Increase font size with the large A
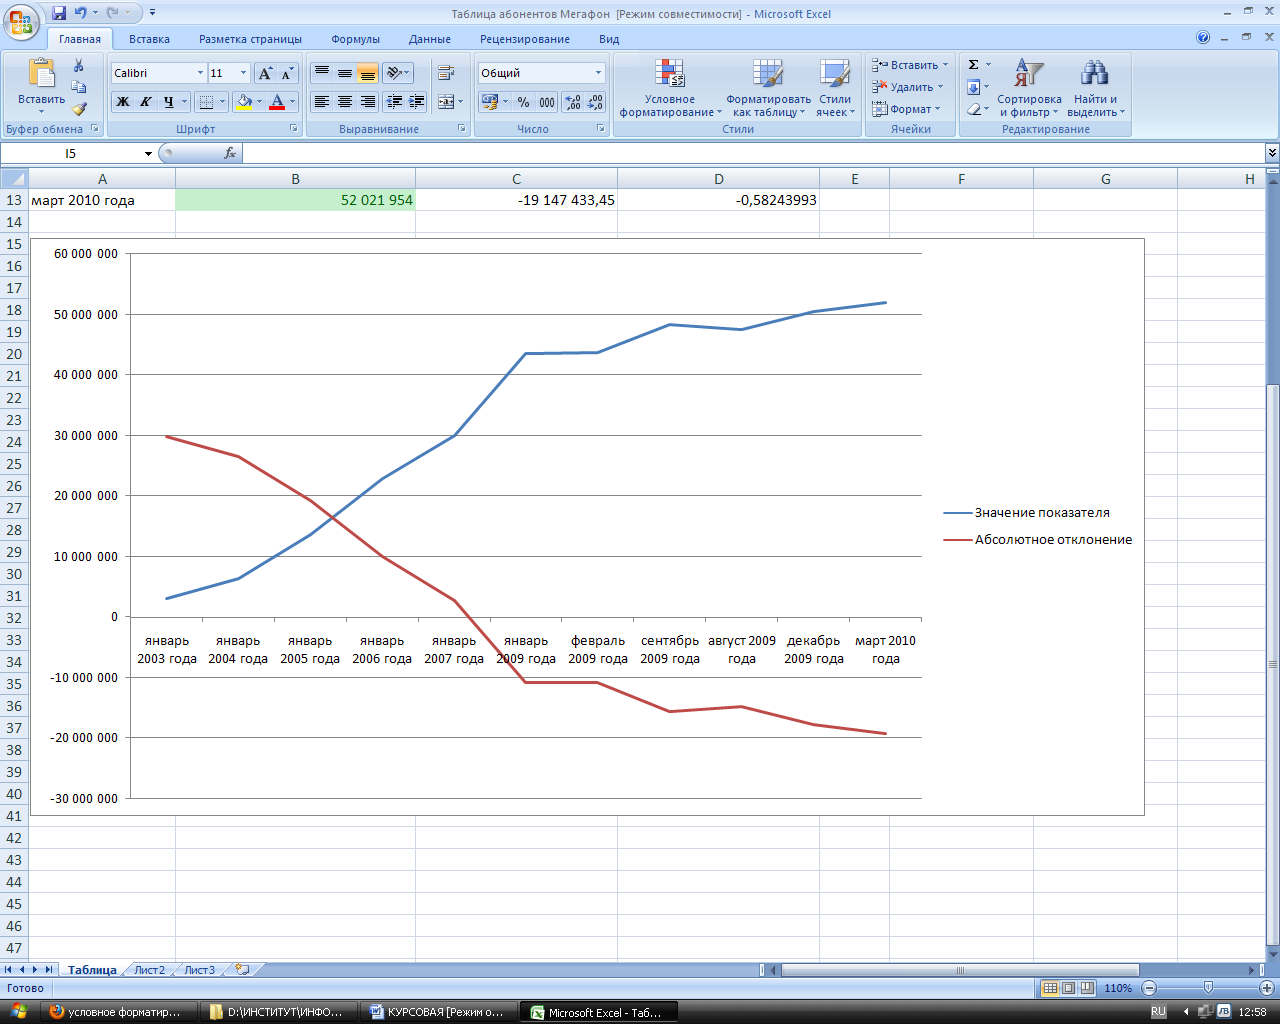Screen dimensions: 1280x1024 point(265,73)
